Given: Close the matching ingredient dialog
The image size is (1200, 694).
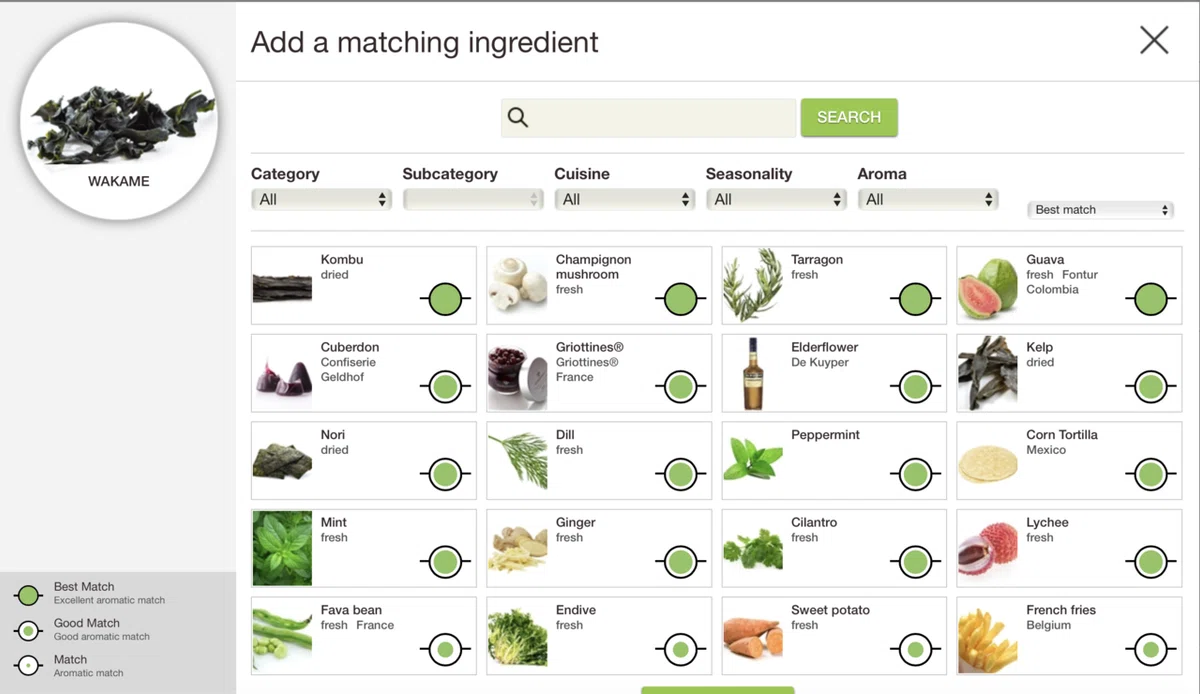Looking at the screenshot, I should (x=1154, y=40).
